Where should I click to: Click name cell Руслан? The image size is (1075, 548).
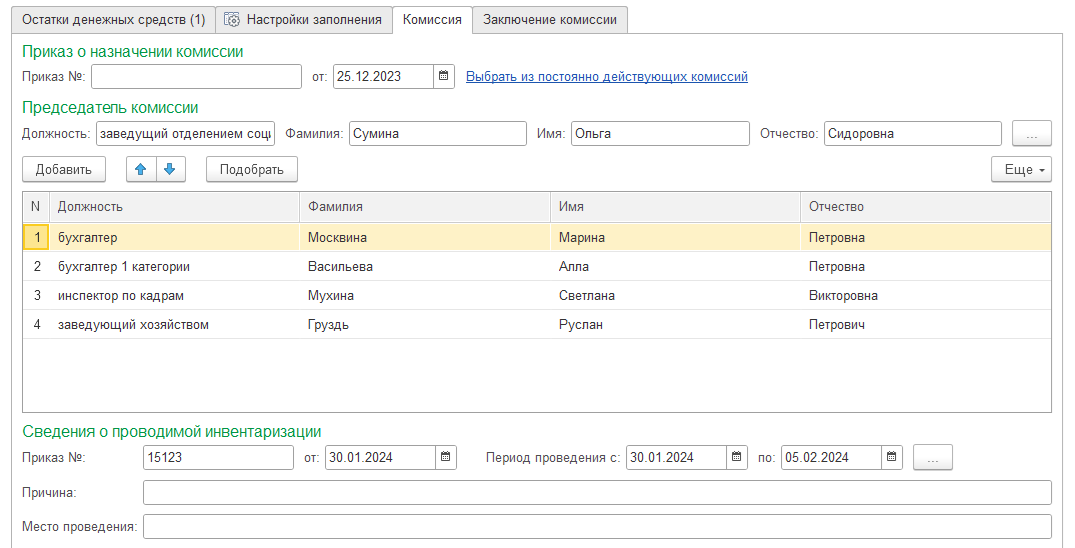(x=675, y=324)
